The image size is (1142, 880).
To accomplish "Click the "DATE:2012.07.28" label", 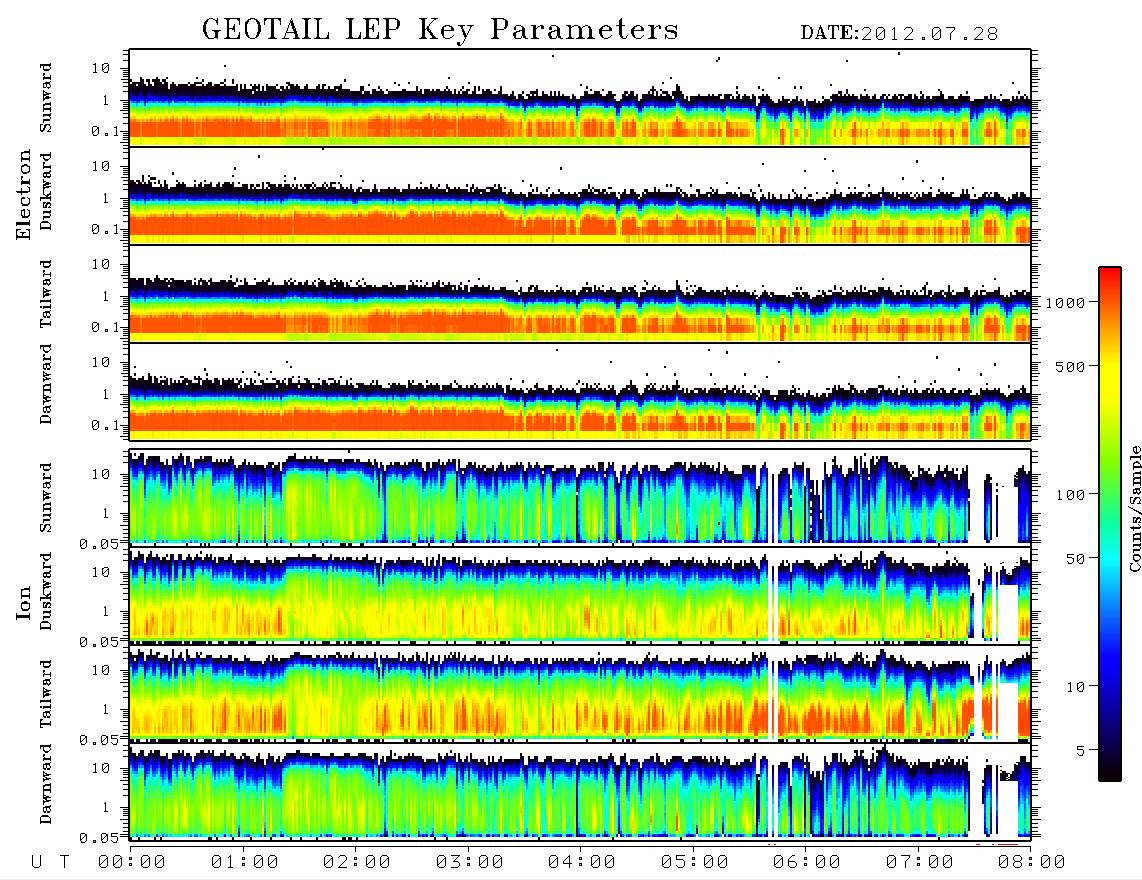I will pos(899,34).
